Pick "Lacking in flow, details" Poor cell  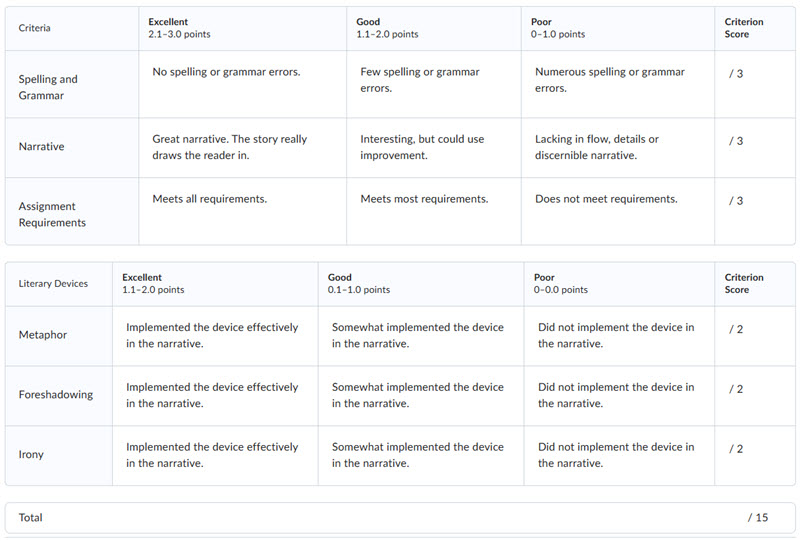tap(617, 148)
